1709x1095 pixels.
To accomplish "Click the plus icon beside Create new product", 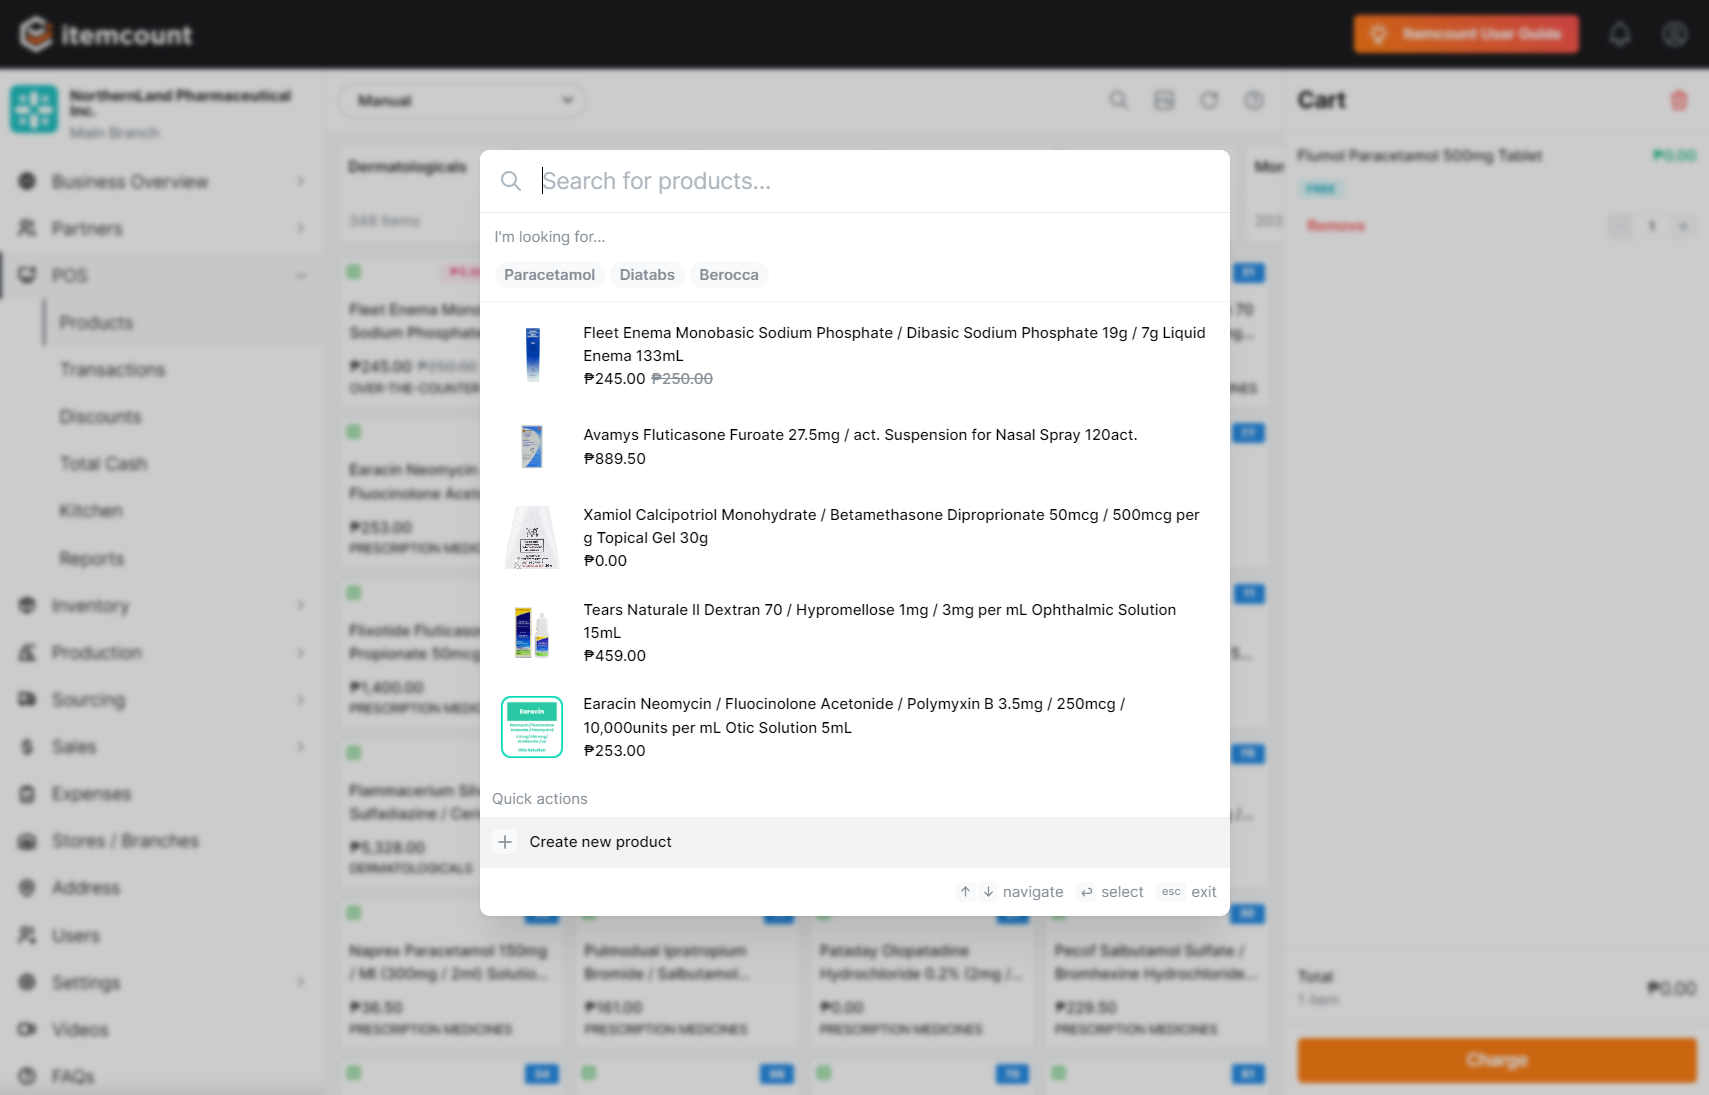I will pos(505,842).
